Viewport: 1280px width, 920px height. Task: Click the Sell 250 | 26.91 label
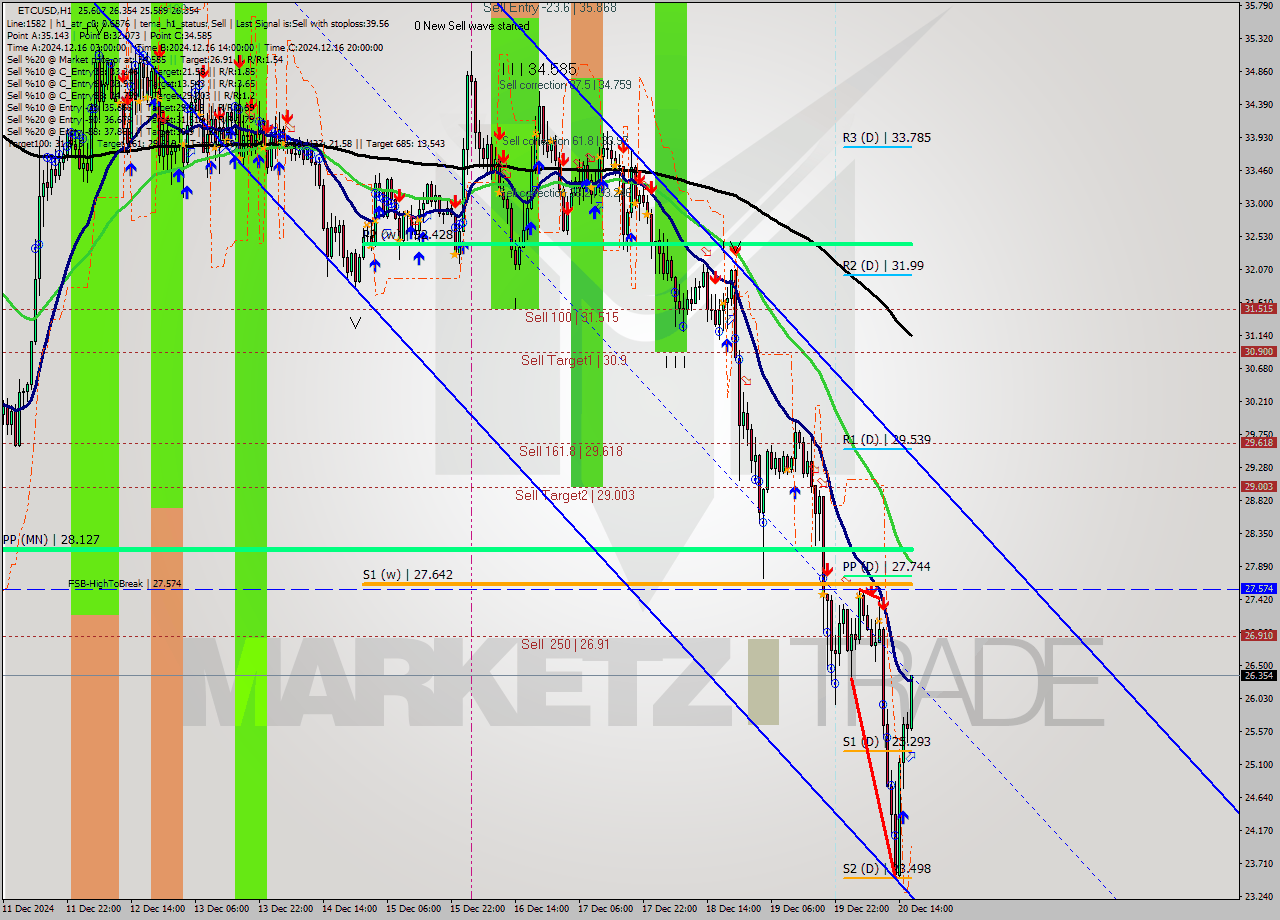point(565,644)
